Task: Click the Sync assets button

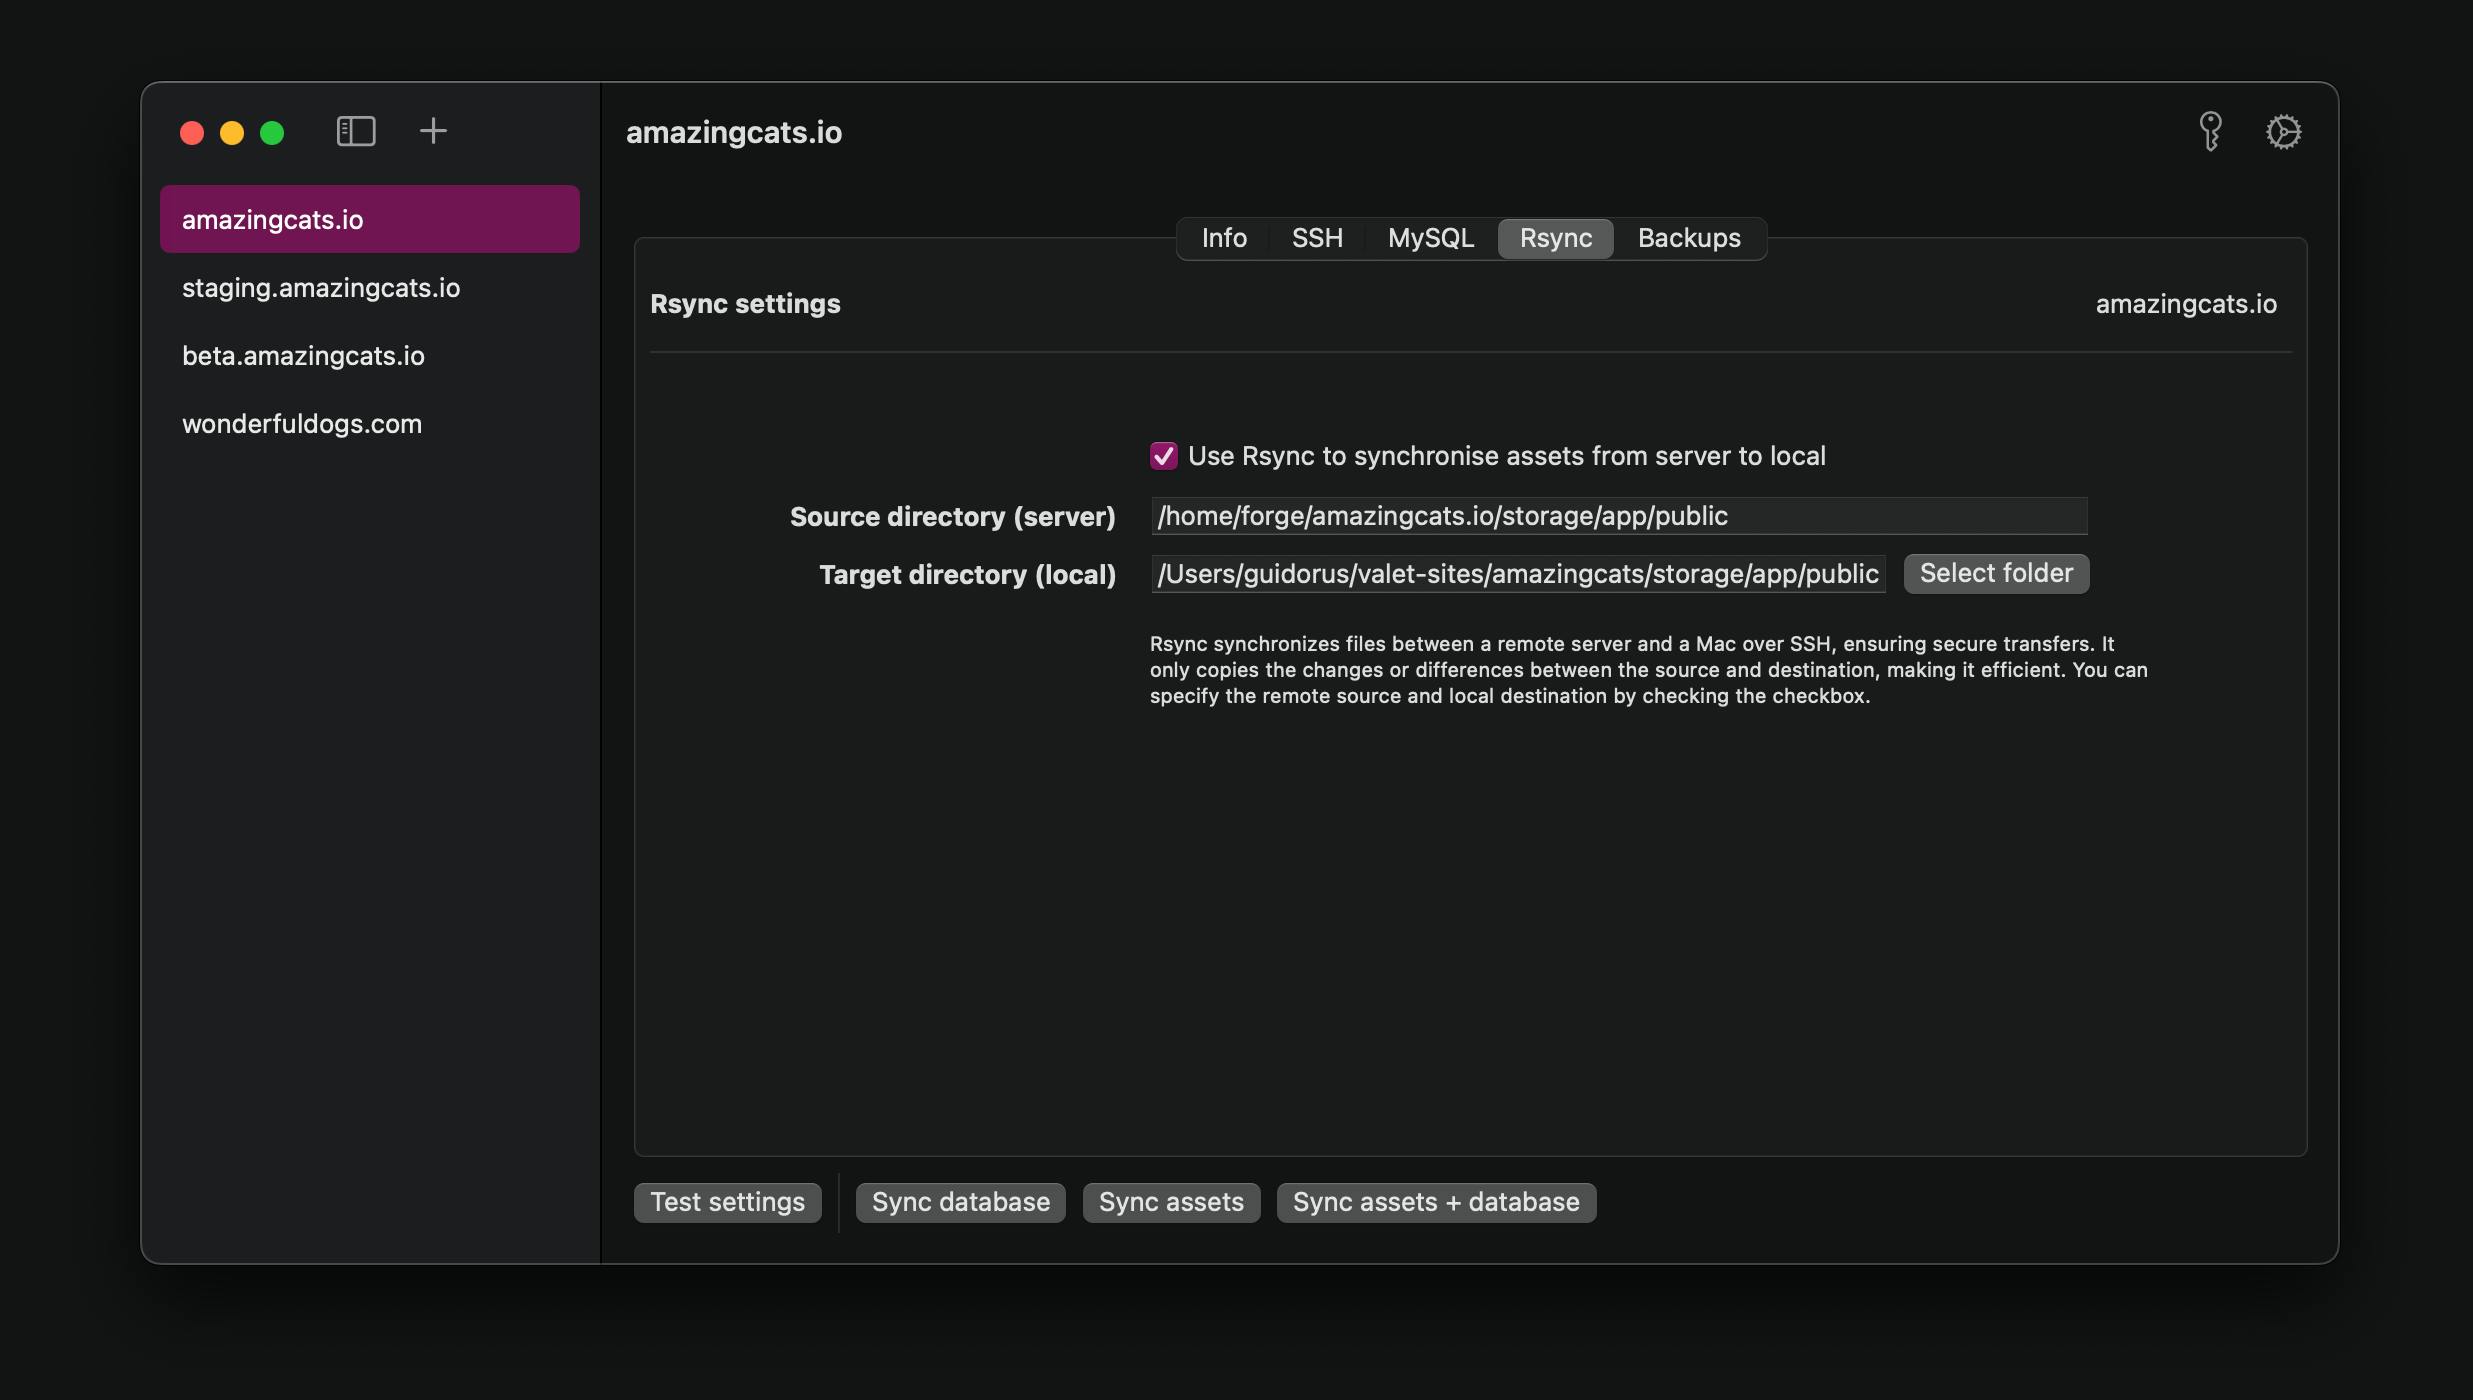Action: click(x=1171, y=1202)
